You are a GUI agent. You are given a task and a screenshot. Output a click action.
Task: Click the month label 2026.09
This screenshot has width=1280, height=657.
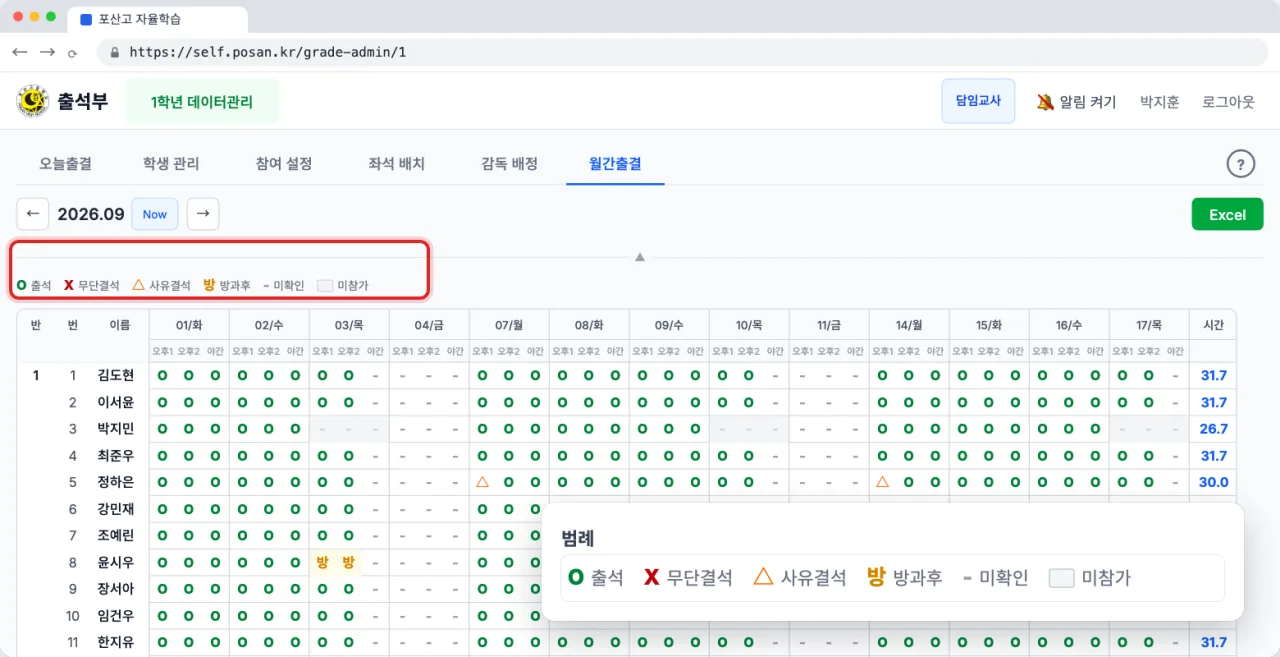[x=91, y=214]
